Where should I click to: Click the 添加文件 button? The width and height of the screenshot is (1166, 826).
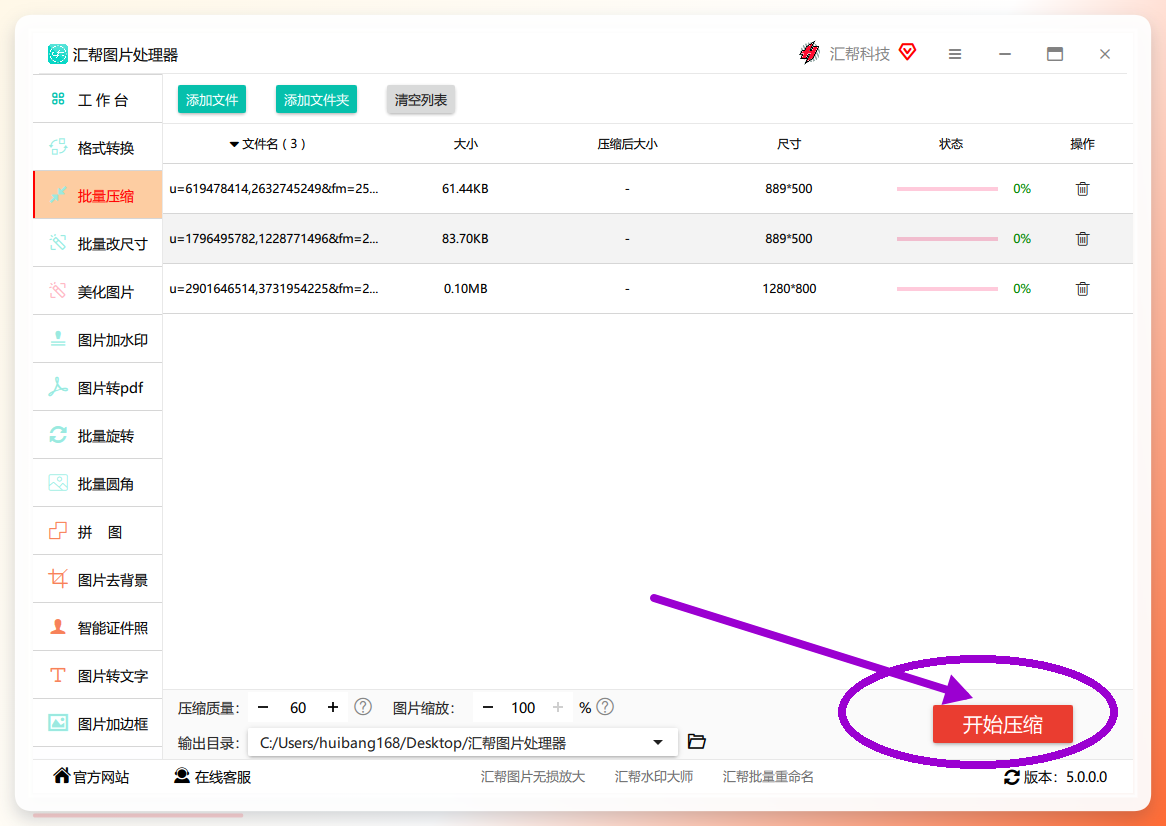tap(212, 100)
